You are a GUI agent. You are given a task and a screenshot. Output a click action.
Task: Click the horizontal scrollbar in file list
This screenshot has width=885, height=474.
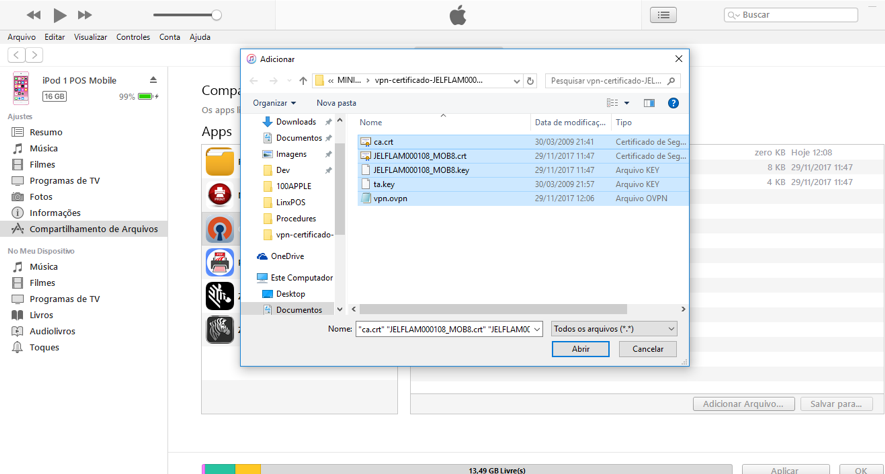493,309
